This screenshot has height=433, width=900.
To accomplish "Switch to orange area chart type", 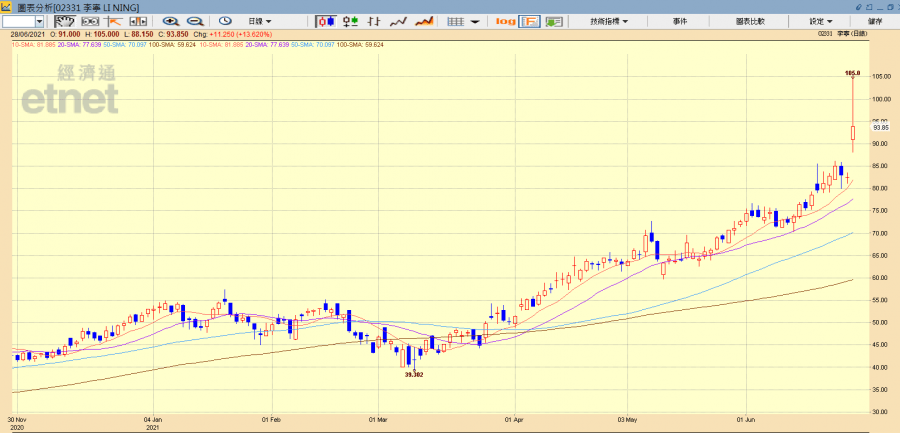I will click(424, 21).
